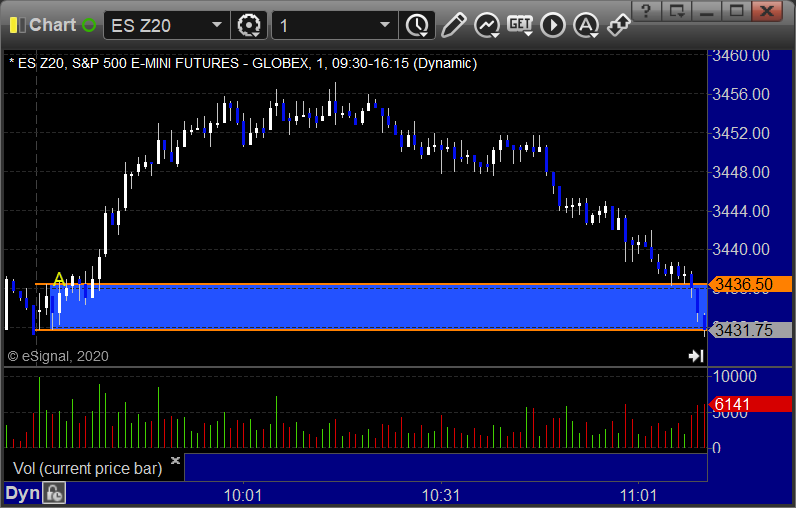Viewport: 796px width, 508px height.
Task: Click the 10000 volume axis label
Action: [735, 376]
